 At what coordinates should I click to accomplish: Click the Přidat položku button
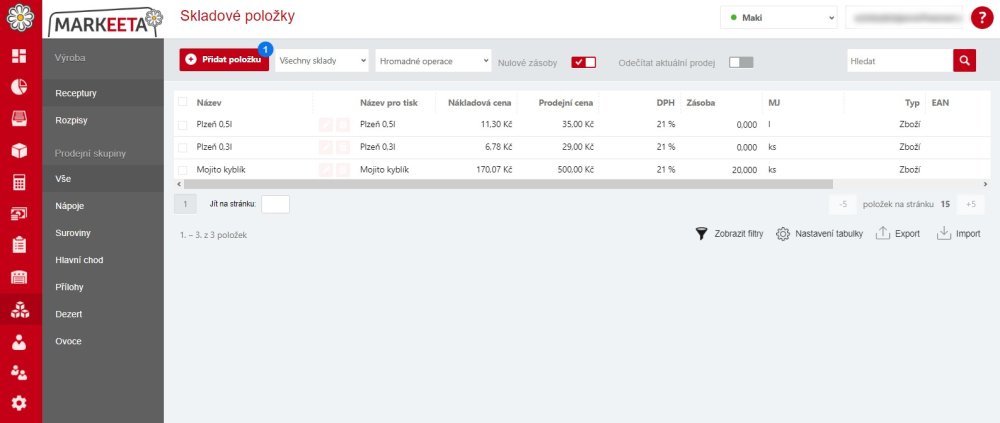(x=224, y=59)
